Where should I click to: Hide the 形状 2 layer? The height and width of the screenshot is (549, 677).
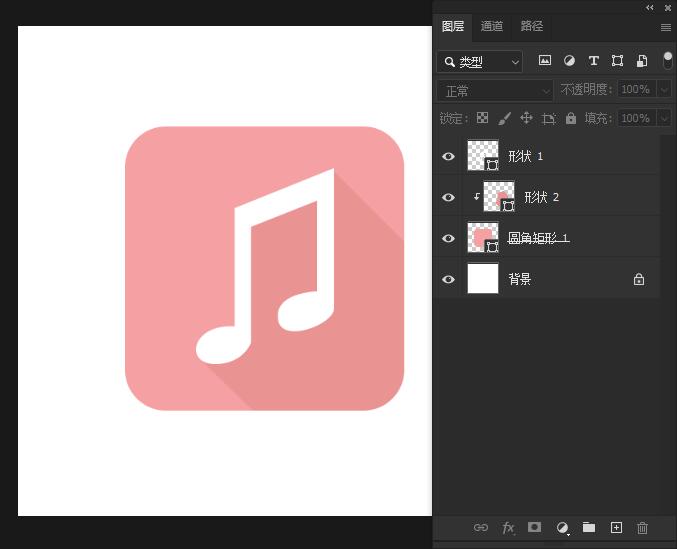pyautogui.click(x=448, y=197)
